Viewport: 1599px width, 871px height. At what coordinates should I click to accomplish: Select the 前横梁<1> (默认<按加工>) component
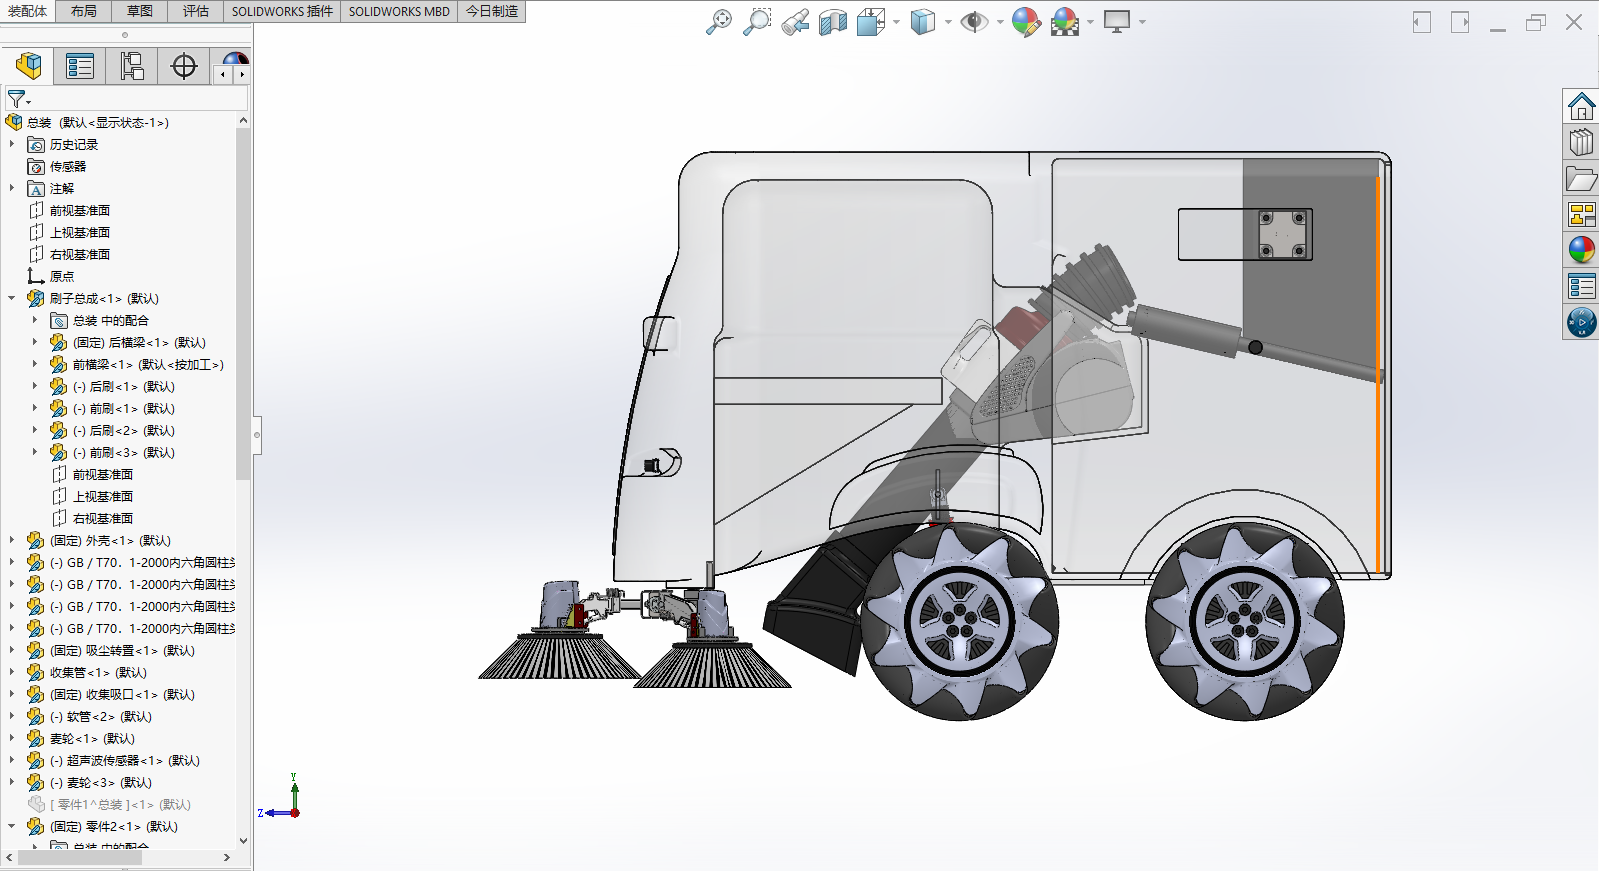point(148,364)
